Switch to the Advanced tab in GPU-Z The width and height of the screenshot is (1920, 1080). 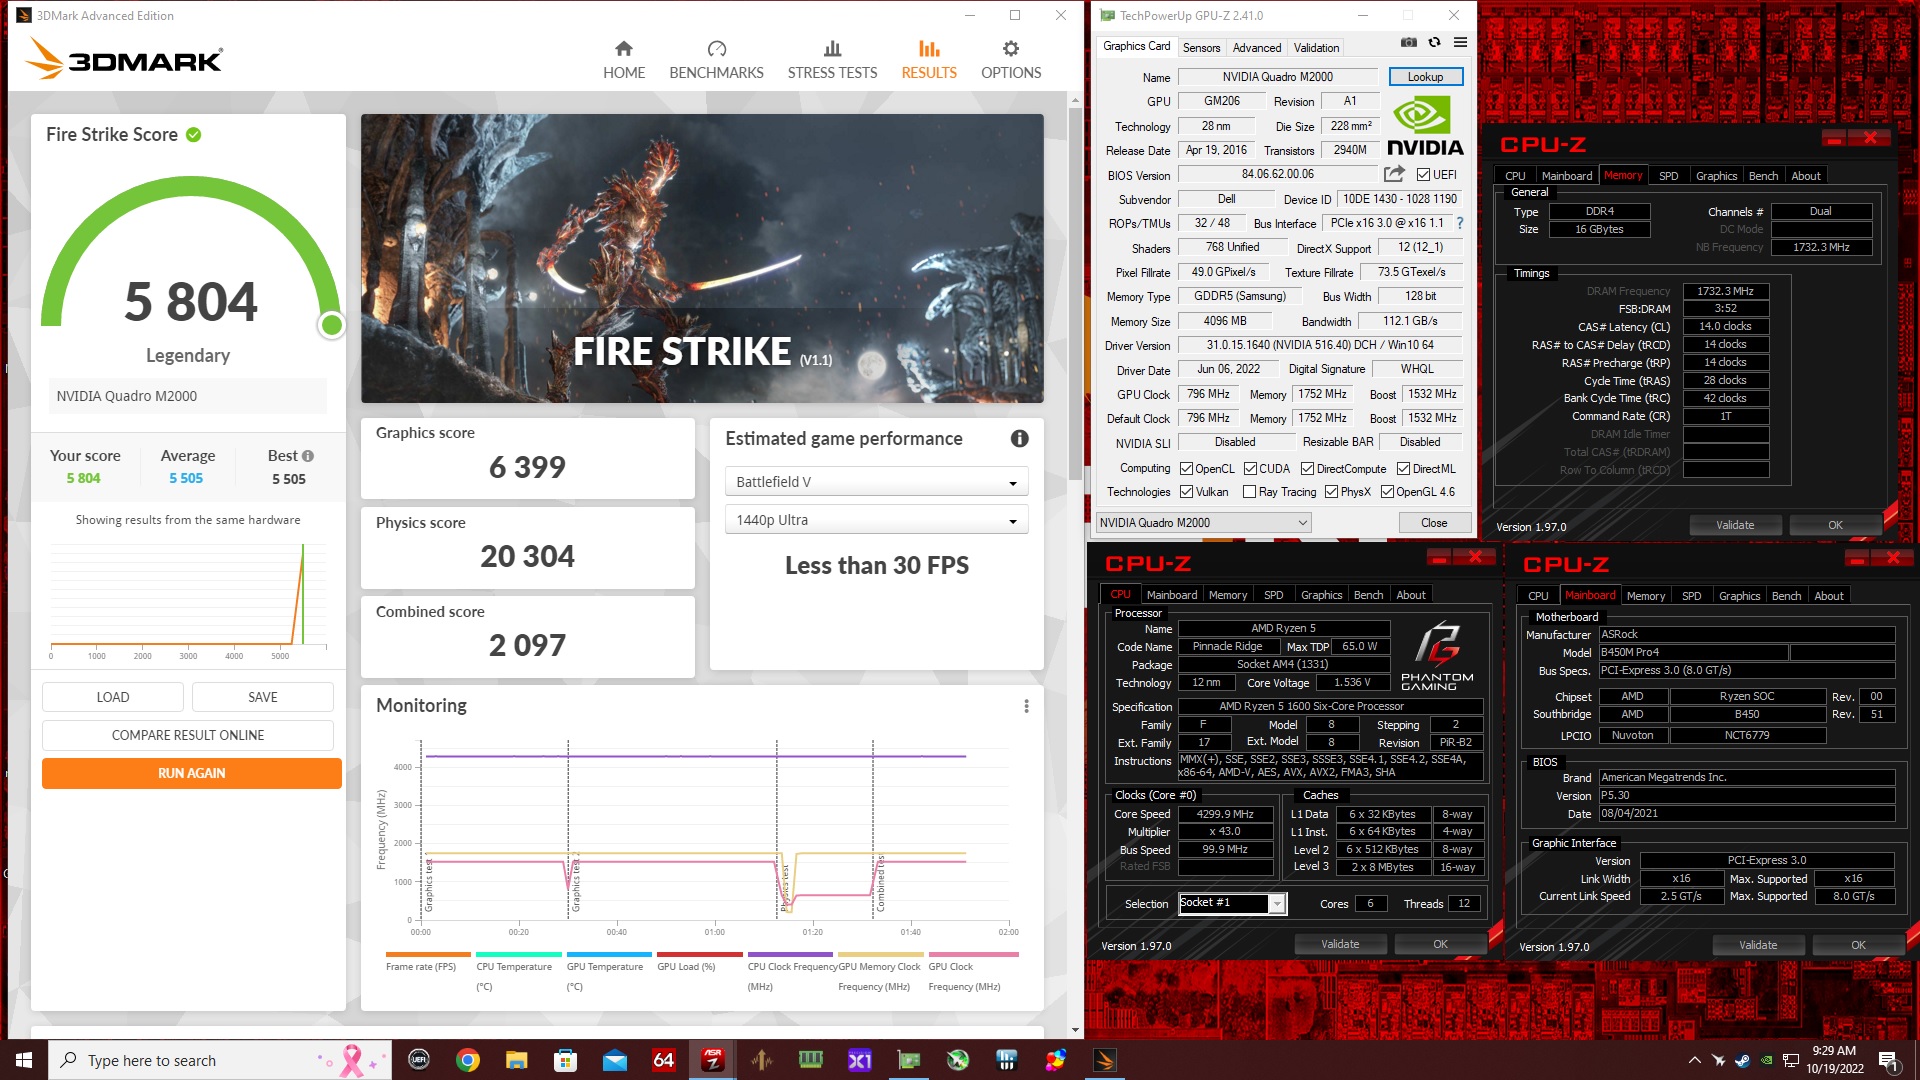click(x=1257, y=48)
